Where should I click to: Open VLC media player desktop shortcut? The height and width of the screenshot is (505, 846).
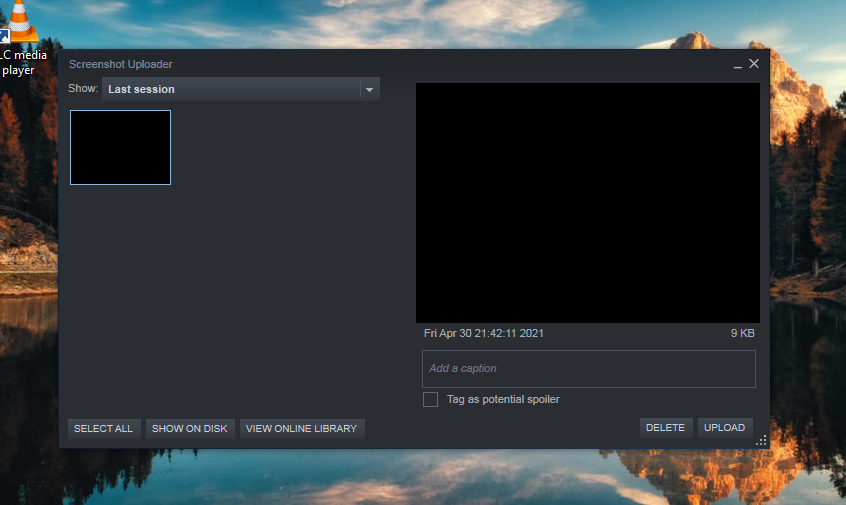[21, 38]
